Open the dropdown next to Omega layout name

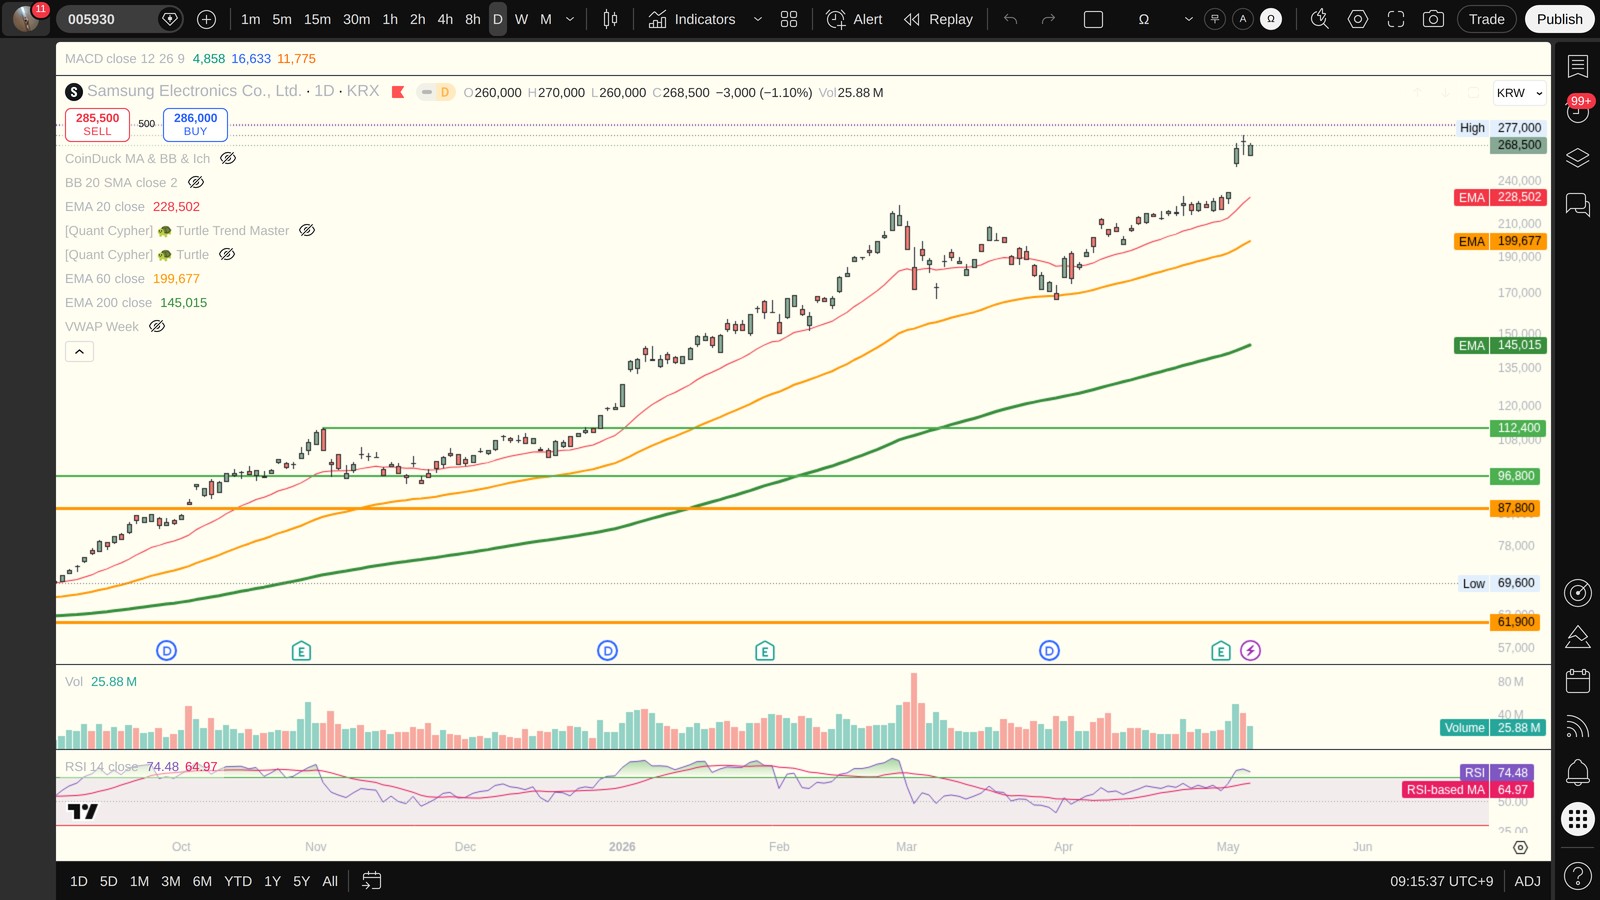(x=1188, y=19)
